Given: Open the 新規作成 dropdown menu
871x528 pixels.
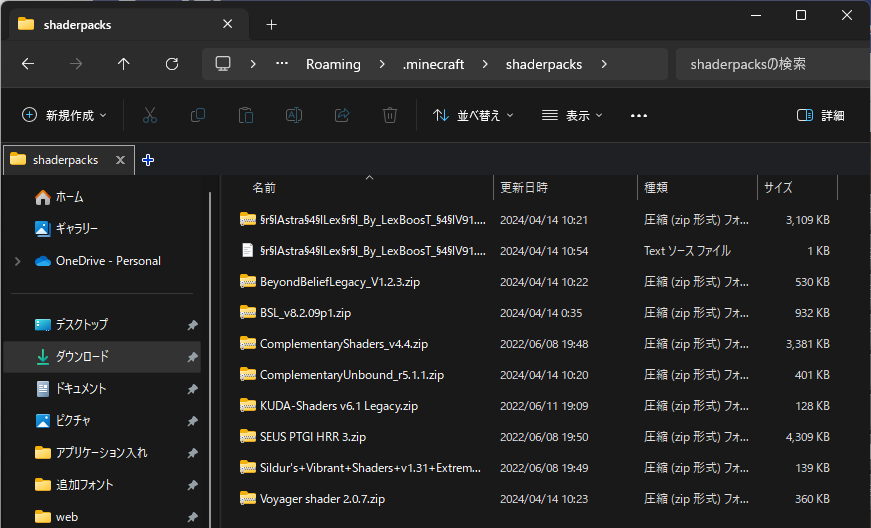Looking at the screenshot, I should tap(65, 115).
